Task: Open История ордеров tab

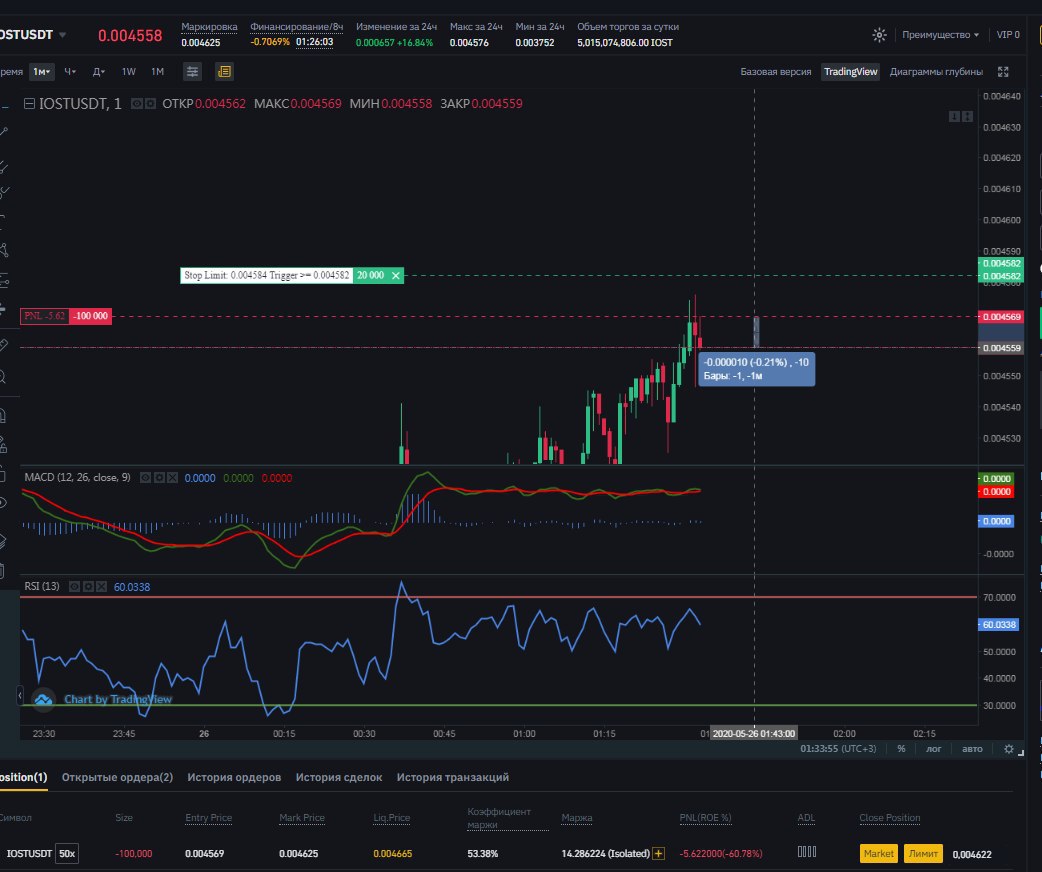Action: pyautogui.click(x=234, y=777)
